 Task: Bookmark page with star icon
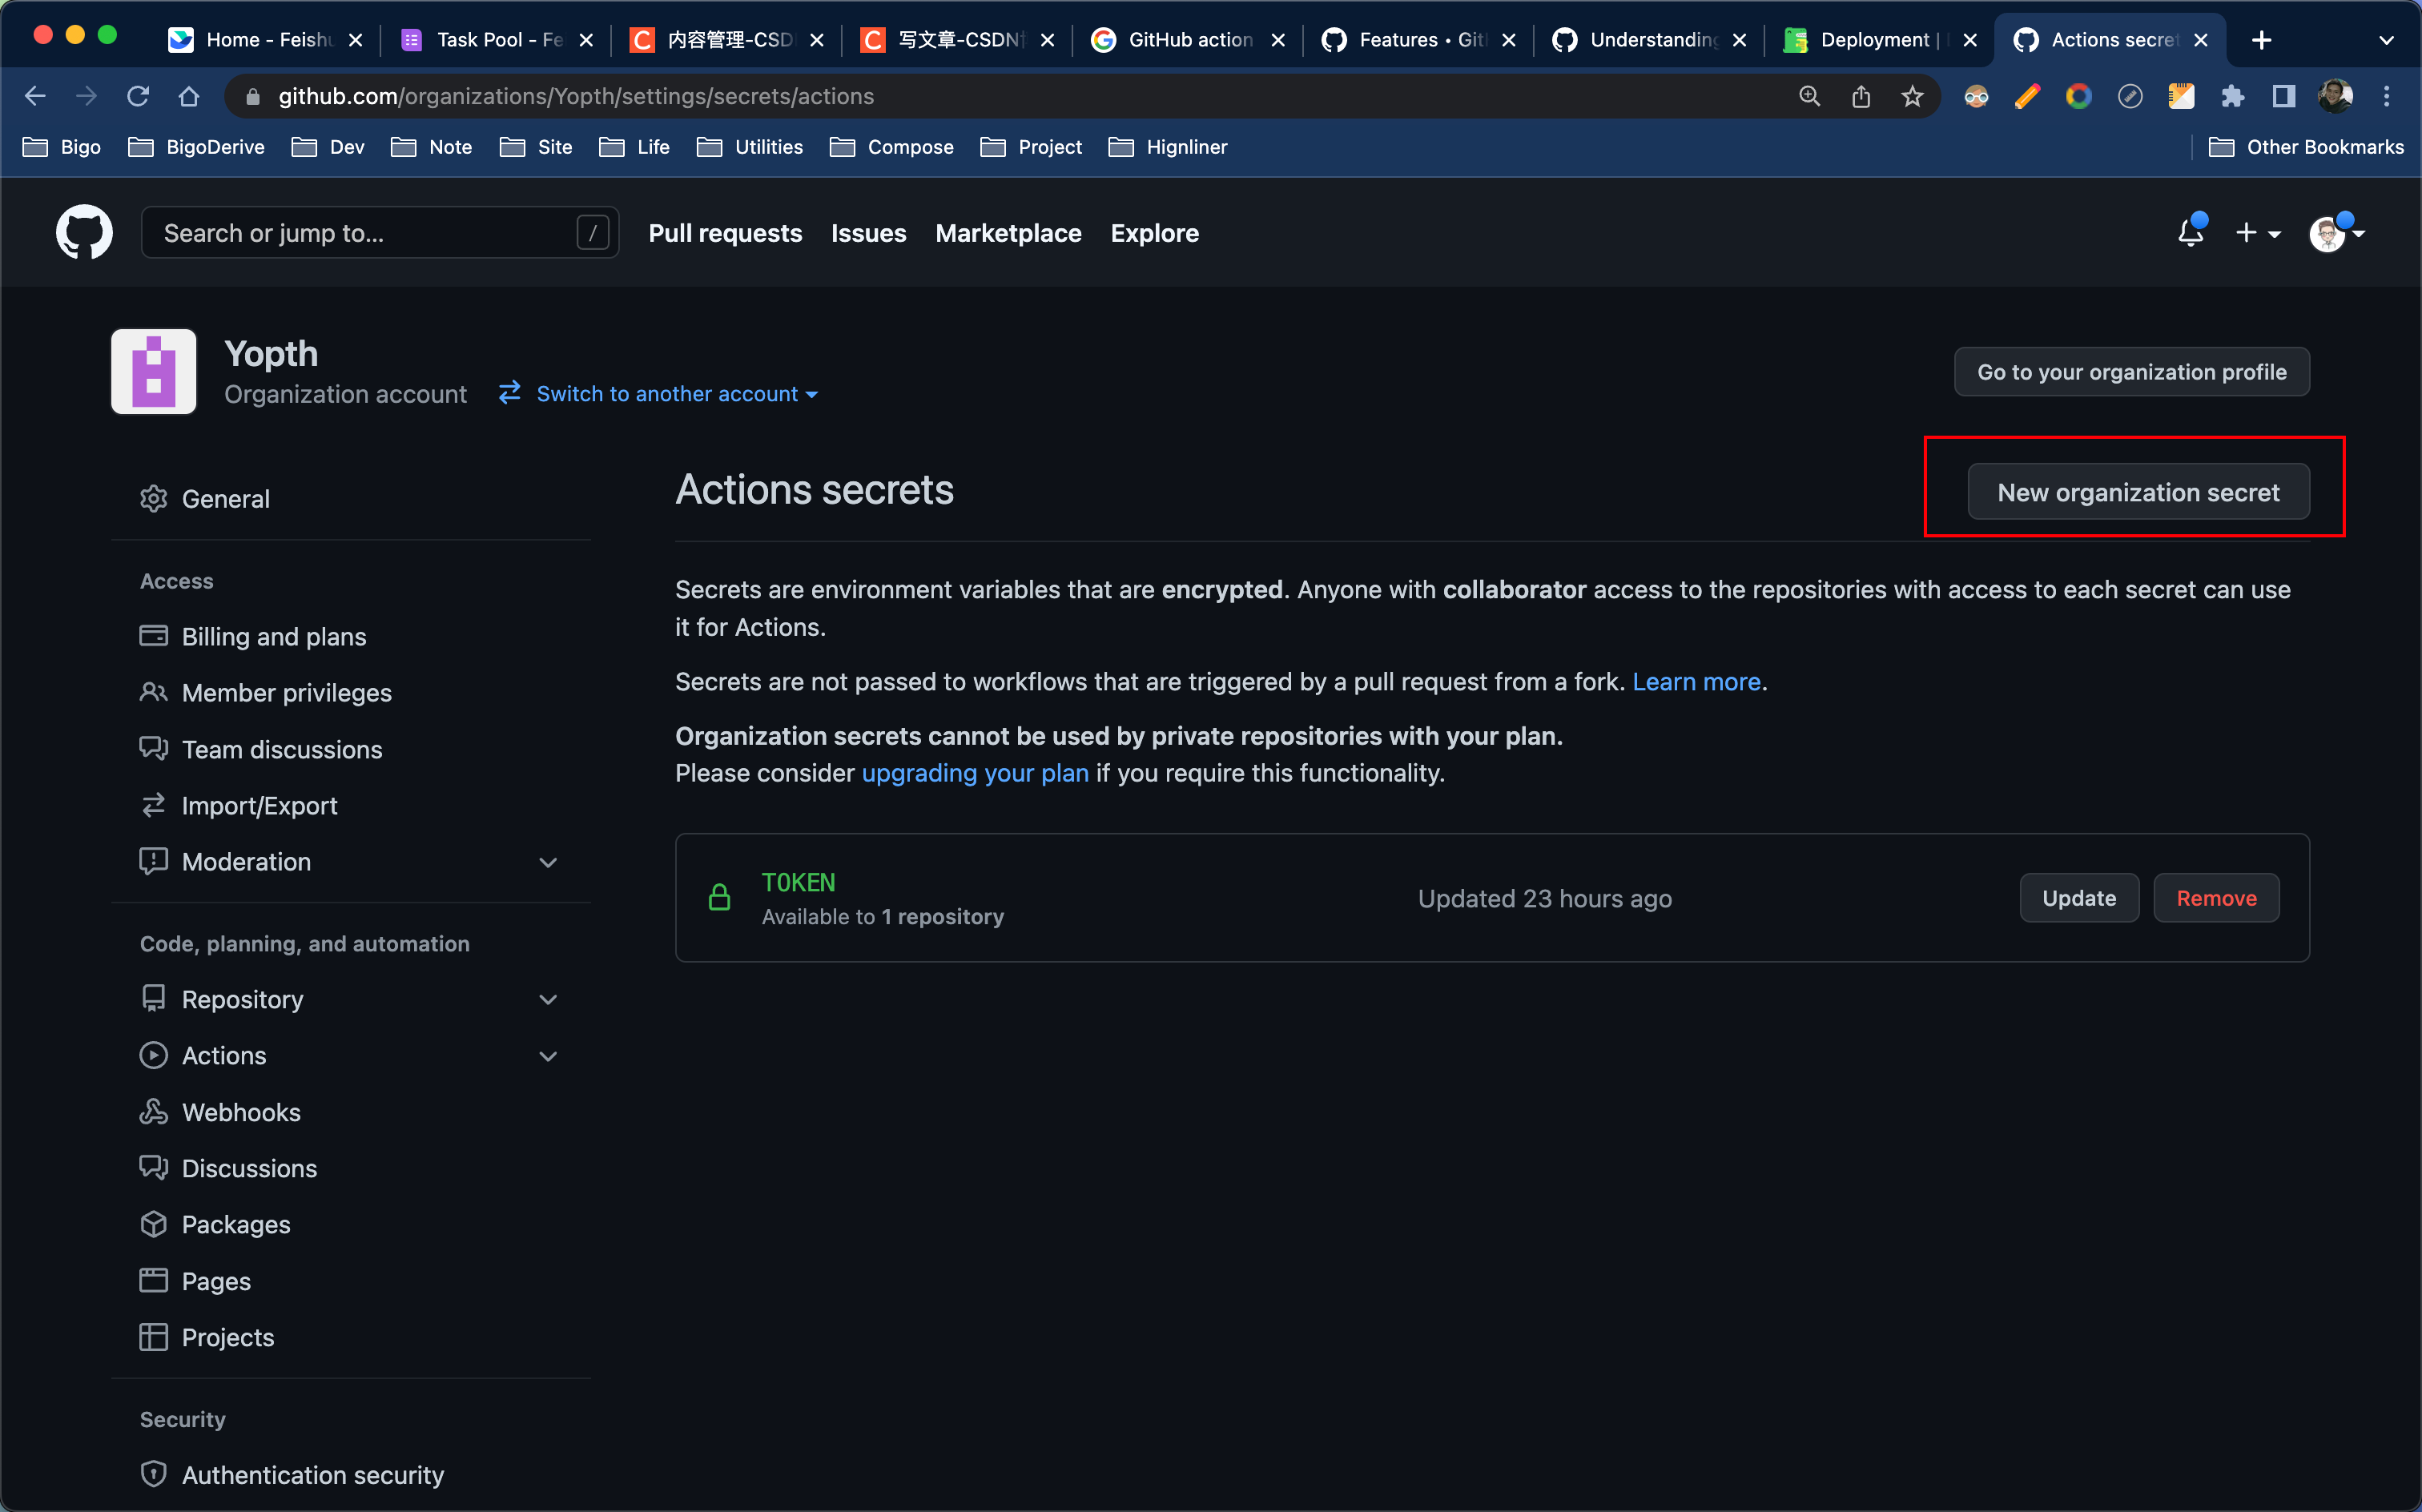tap(1912, 96)
